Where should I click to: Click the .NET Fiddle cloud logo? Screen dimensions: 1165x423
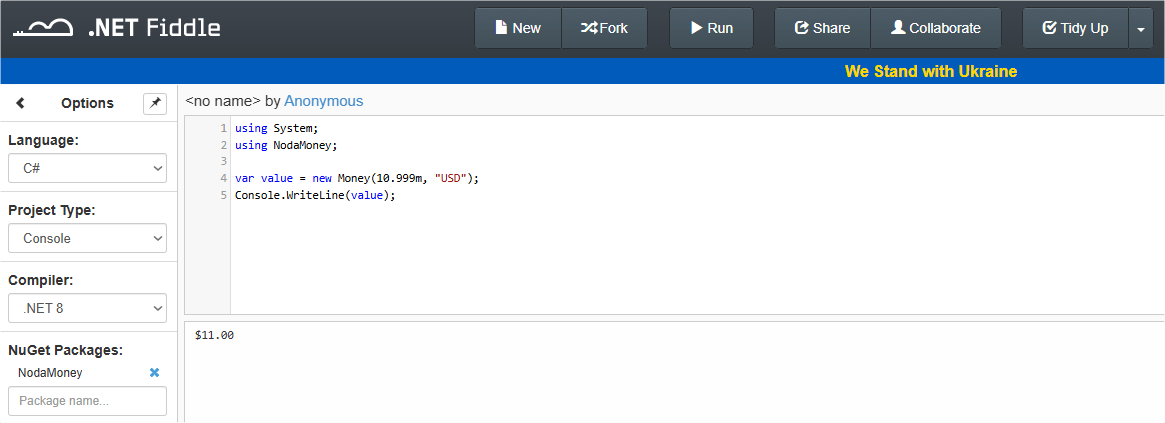(43, 28)
